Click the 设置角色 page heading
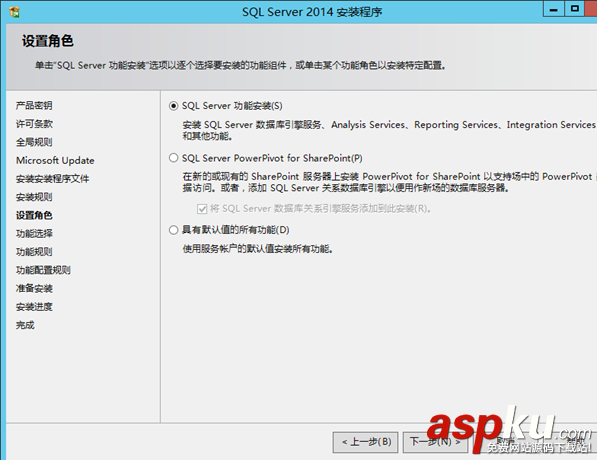The height and width of the screenshot is (460, 597). (x=48, y=41)
